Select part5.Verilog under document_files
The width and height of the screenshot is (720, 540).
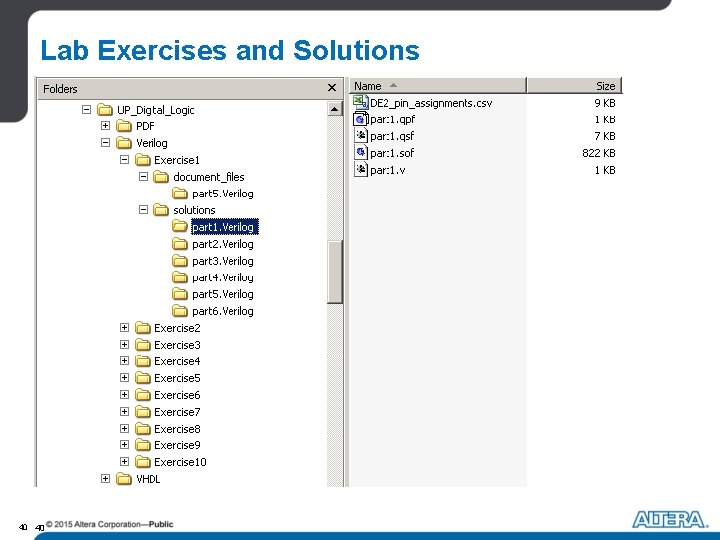223,193
